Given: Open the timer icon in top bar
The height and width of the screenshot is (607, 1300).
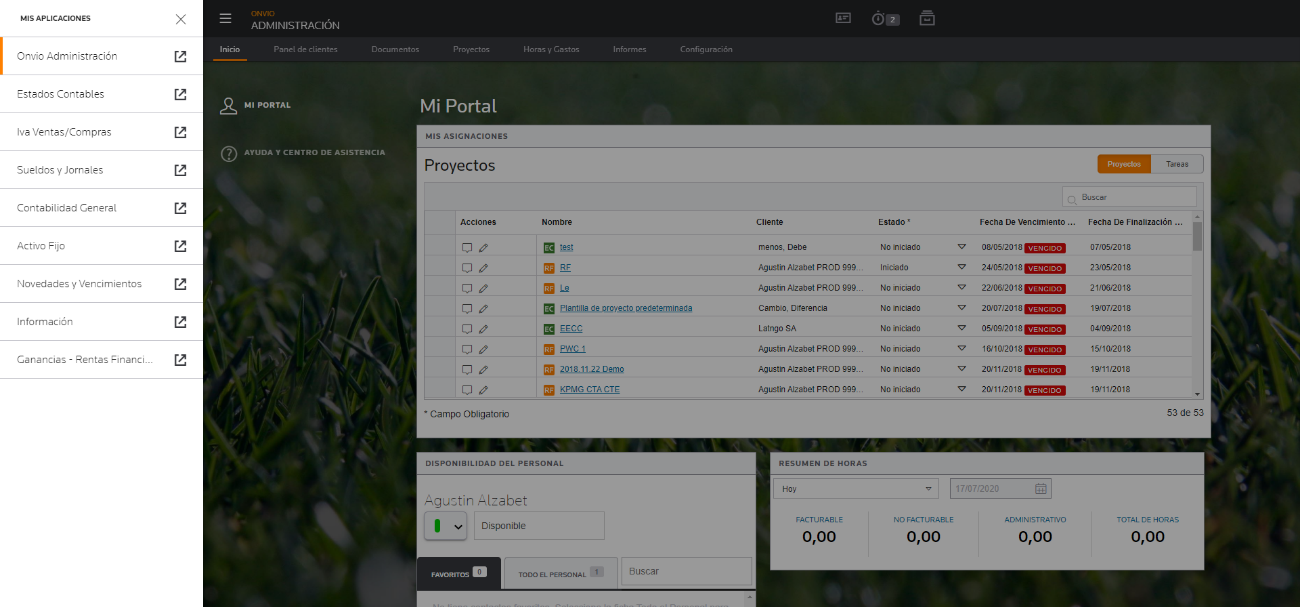Looking at the screenshot, I should (x=878, y=18).
